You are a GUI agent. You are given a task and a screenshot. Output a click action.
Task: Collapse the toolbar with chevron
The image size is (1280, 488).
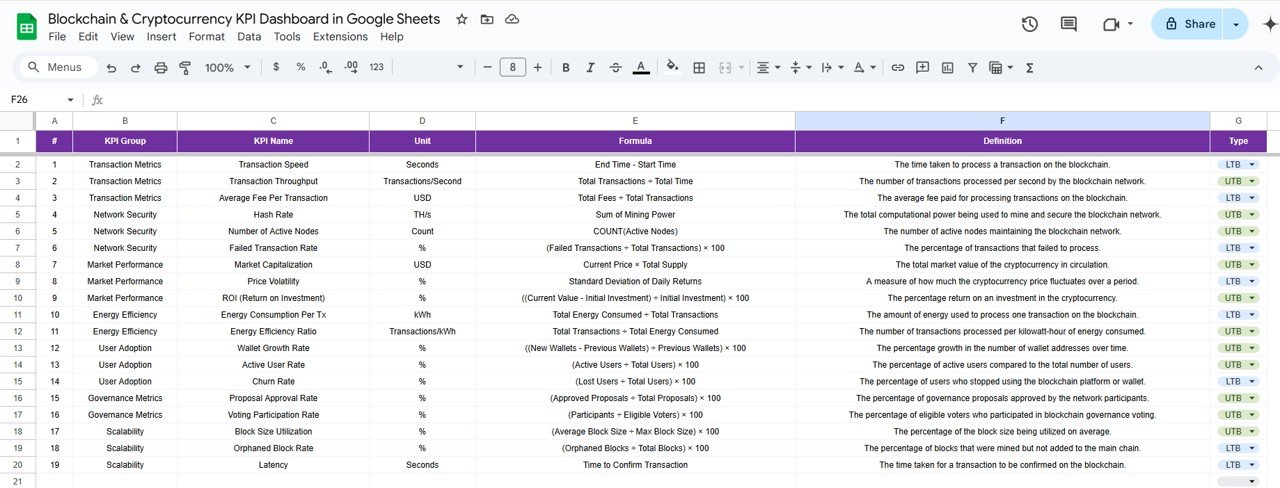[x=1258, y=67]
